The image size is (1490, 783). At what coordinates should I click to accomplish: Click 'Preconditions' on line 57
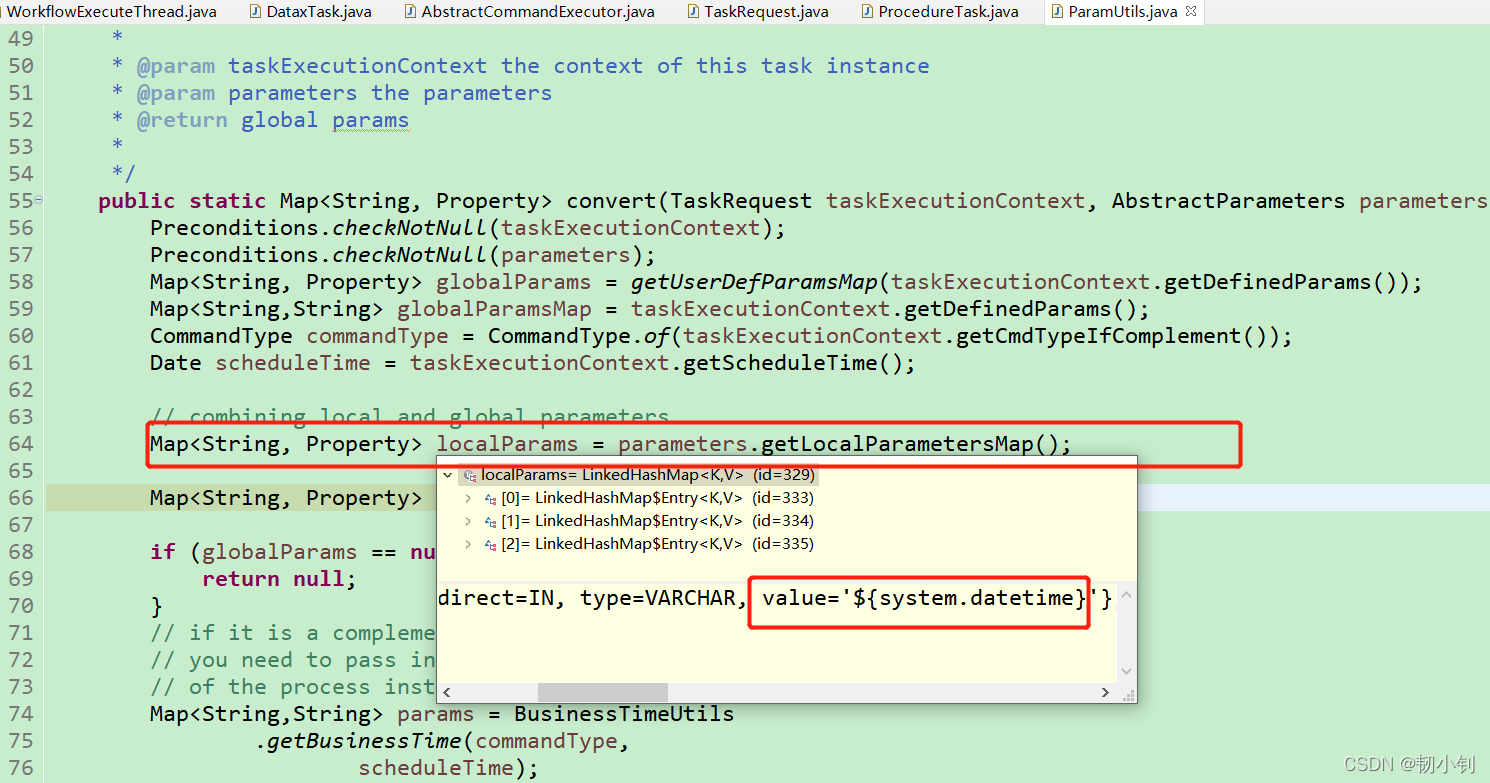[x=234, y=255]
